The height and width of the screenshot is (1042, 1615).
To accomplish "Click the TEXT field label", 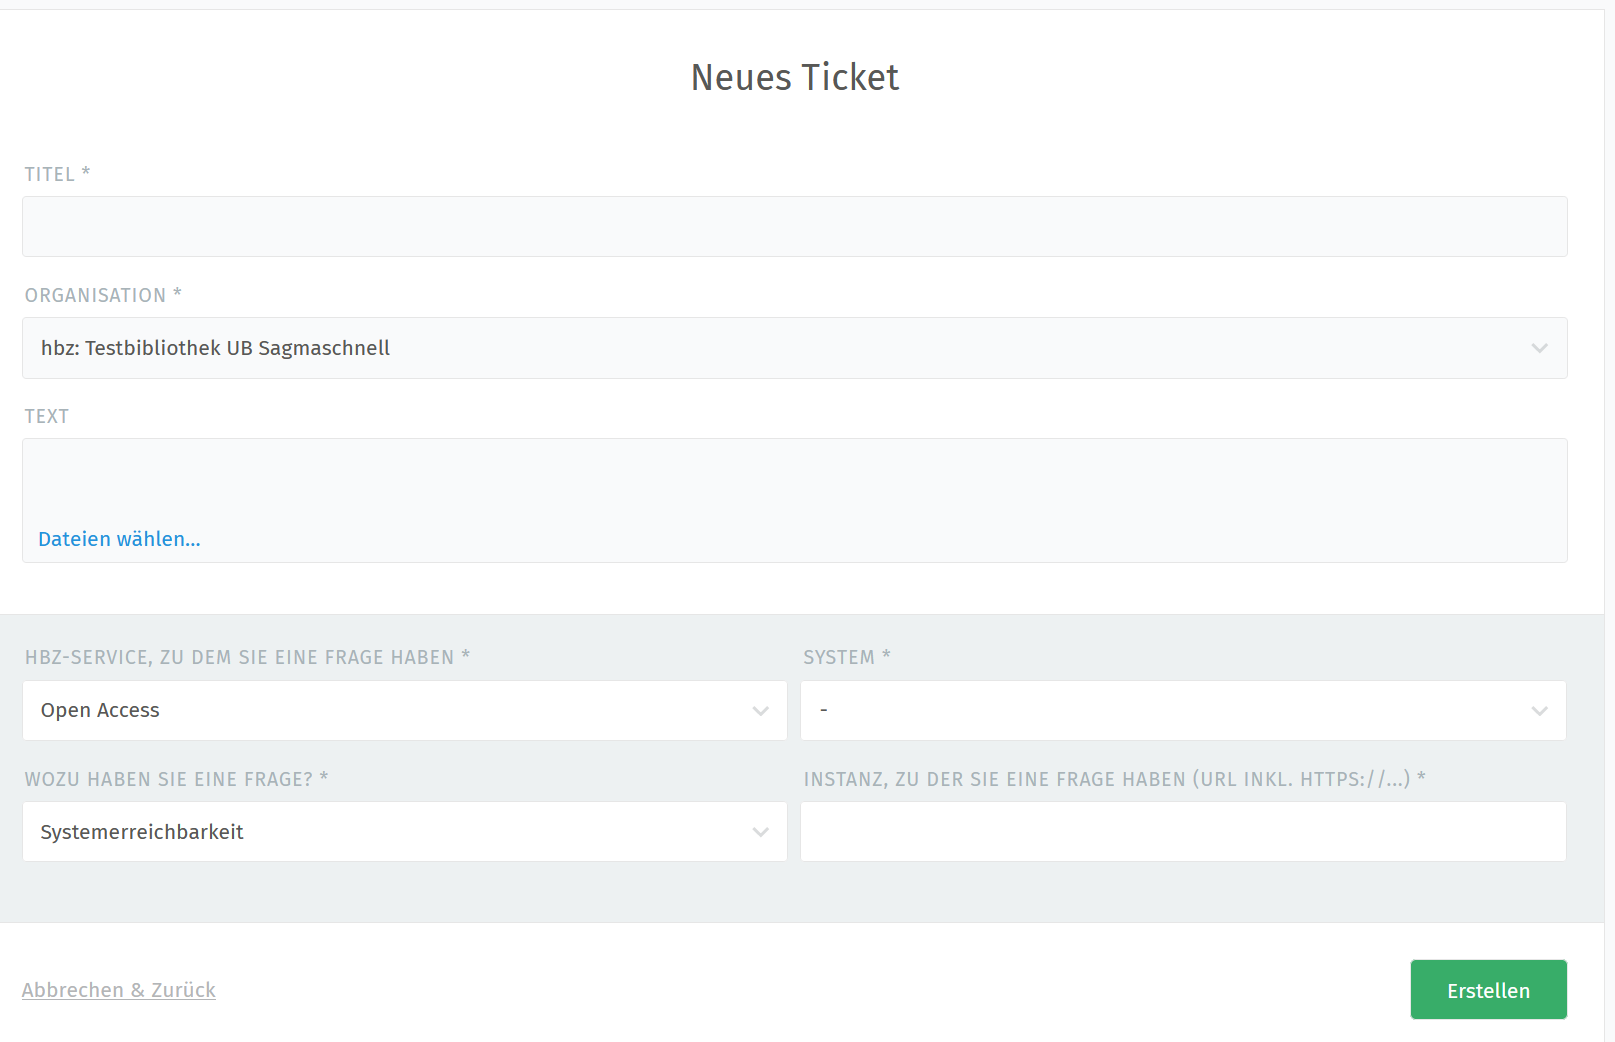I will pos(47,416).
